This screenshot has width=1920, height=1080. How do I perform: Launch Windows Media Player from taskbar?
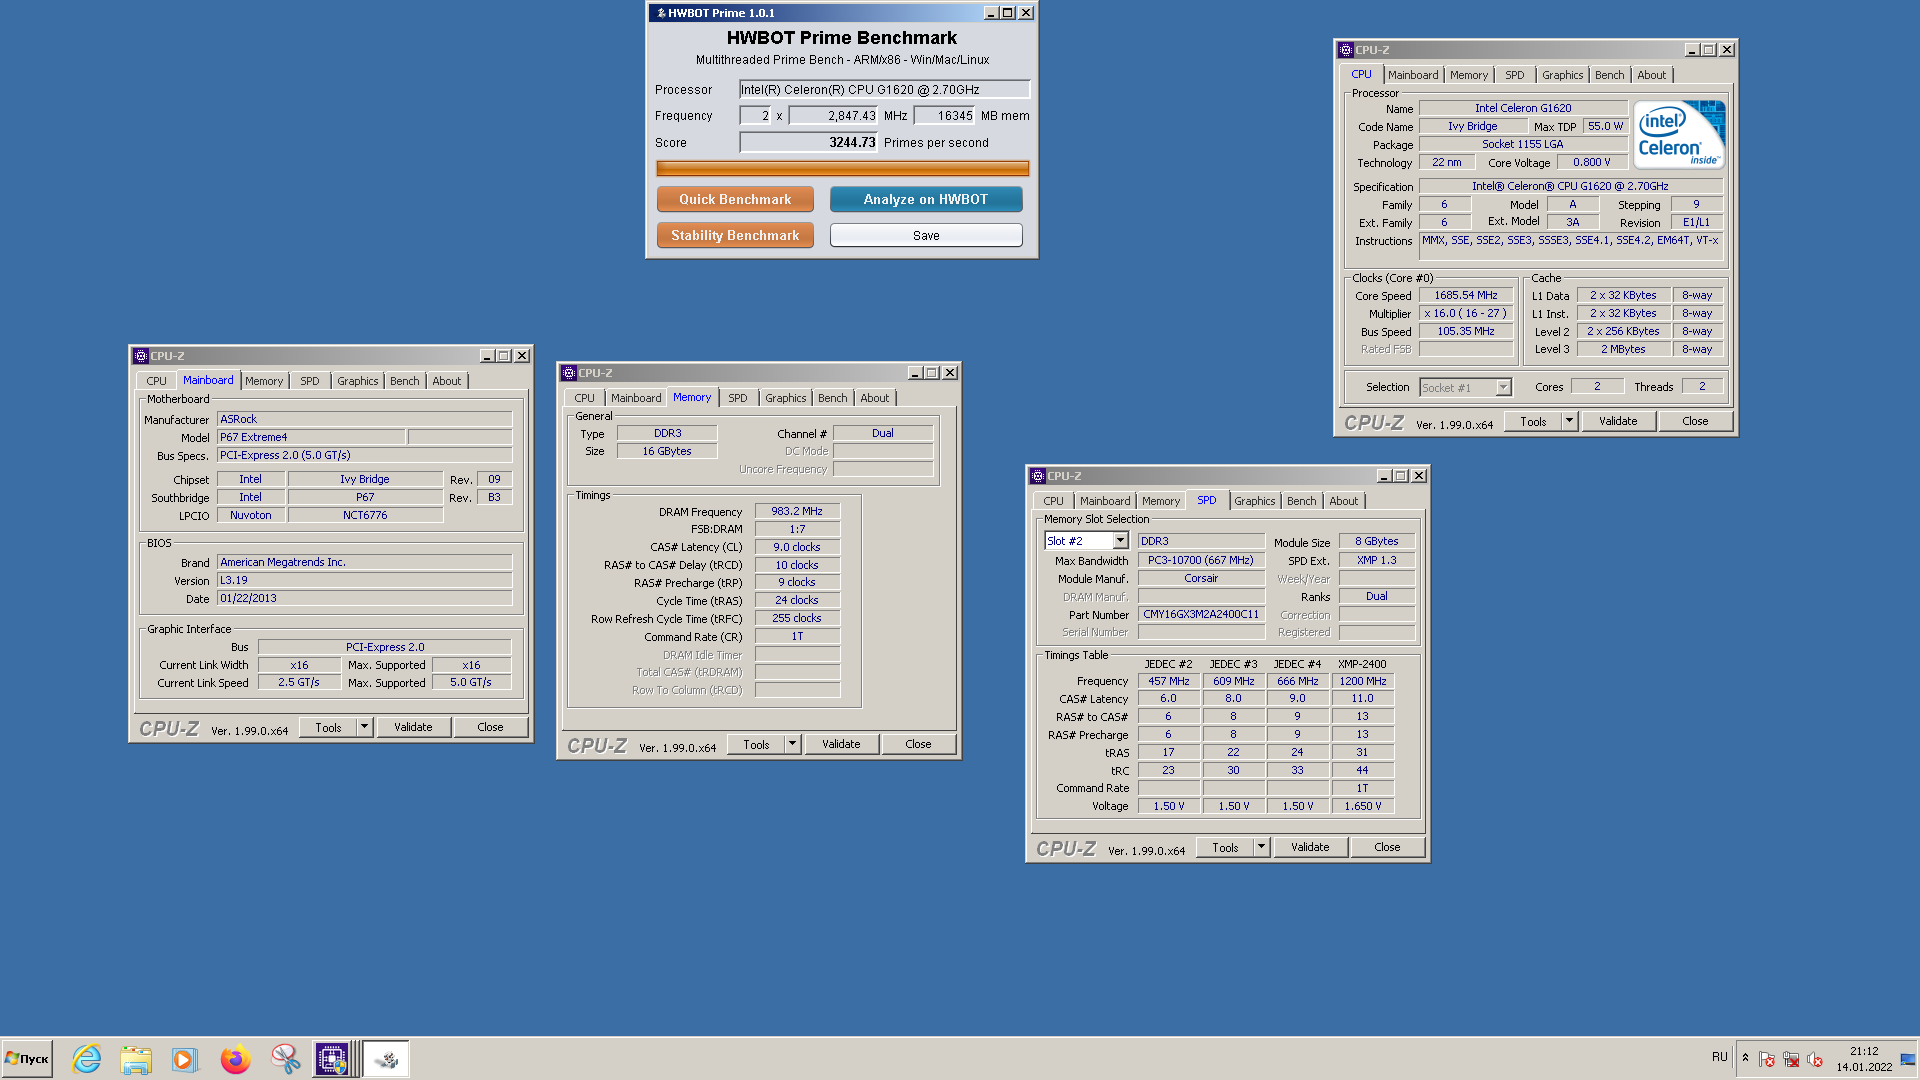coord(185,1059)
